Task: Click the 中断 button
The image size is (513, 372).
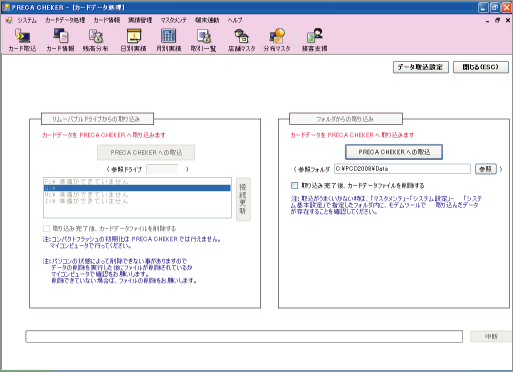Action: [491, 337]
